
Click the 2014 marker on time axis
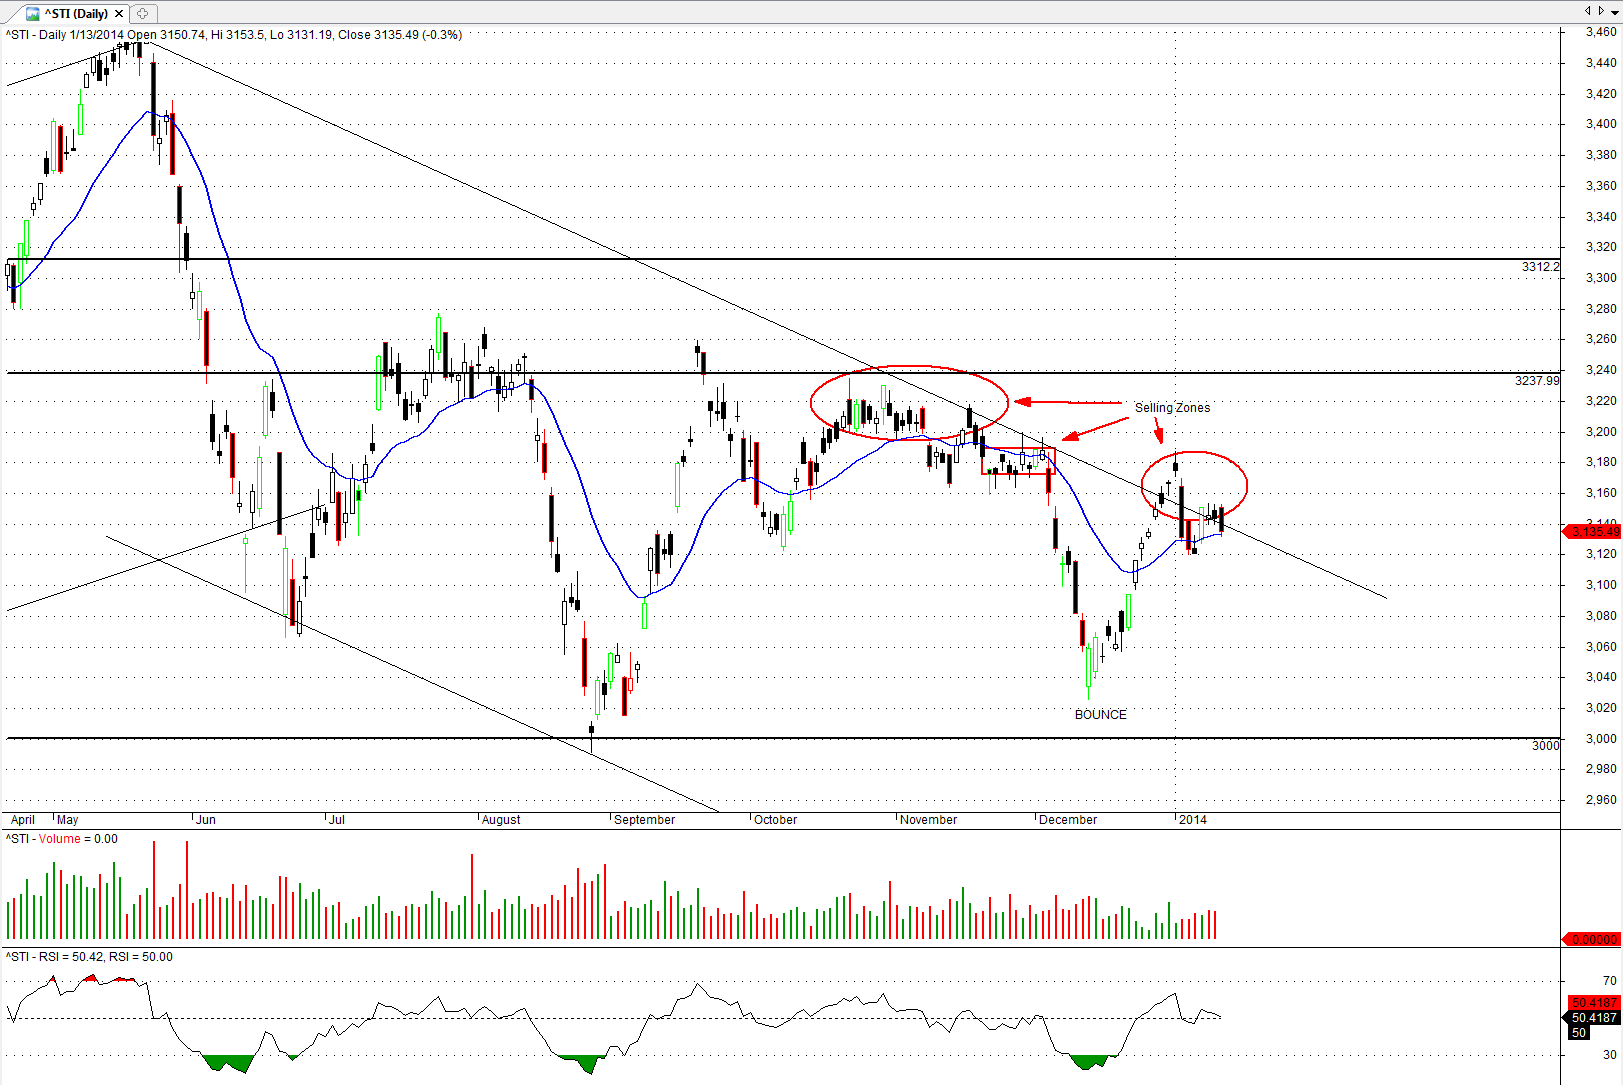(1192, 819)
